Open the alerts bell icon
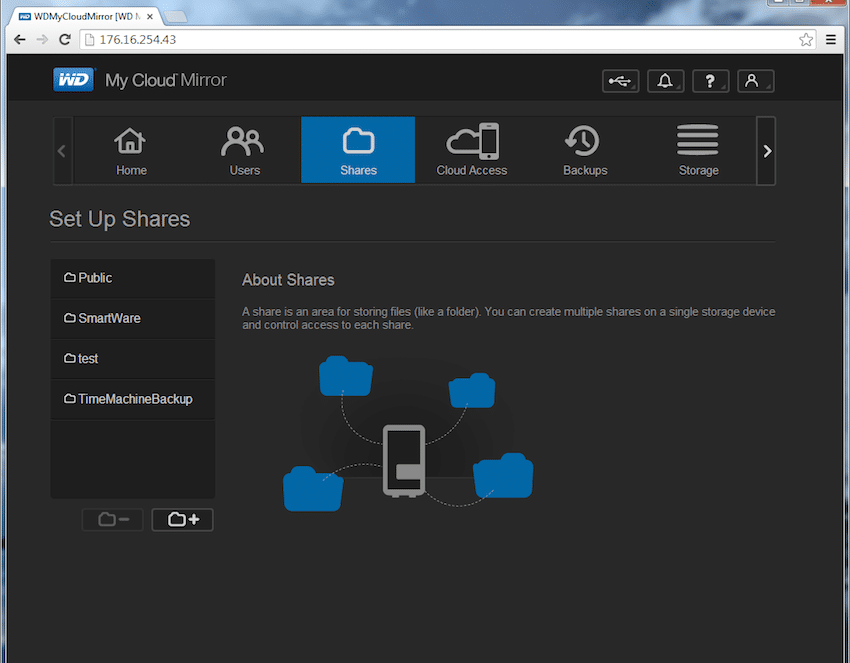Viewport: 850px width, 663px height. click(666, 81)
